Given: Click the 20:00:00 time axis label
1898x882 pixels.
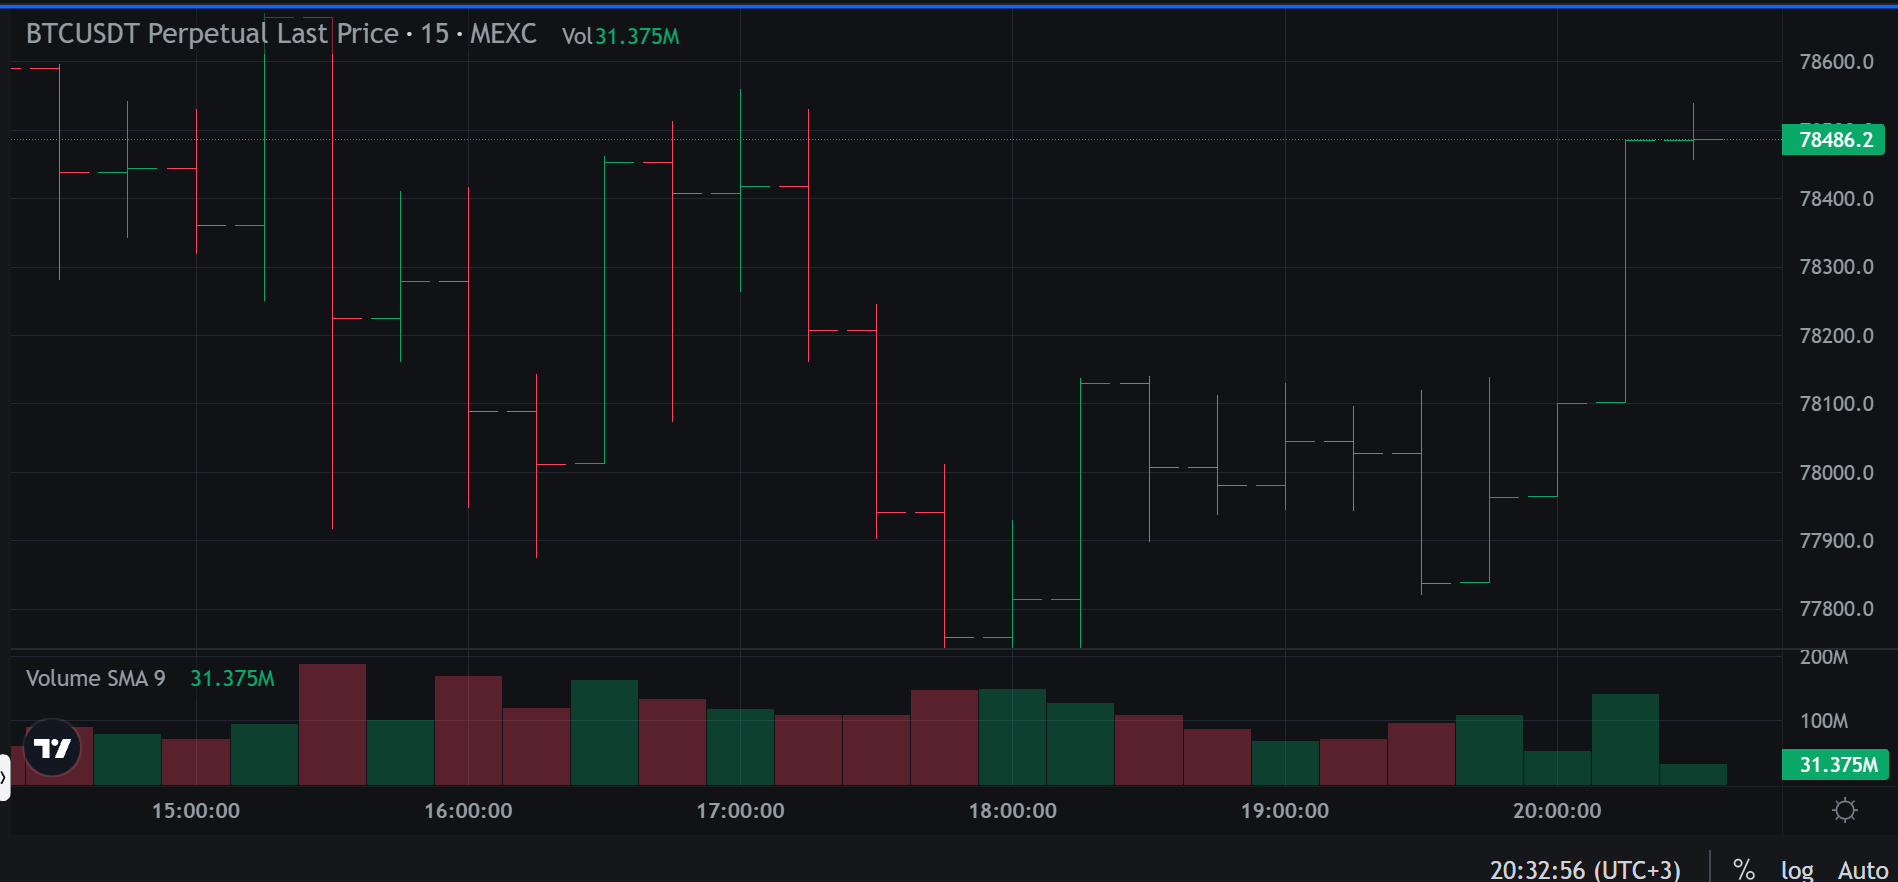Looking at the screenshot, I should pos(1557,811).
